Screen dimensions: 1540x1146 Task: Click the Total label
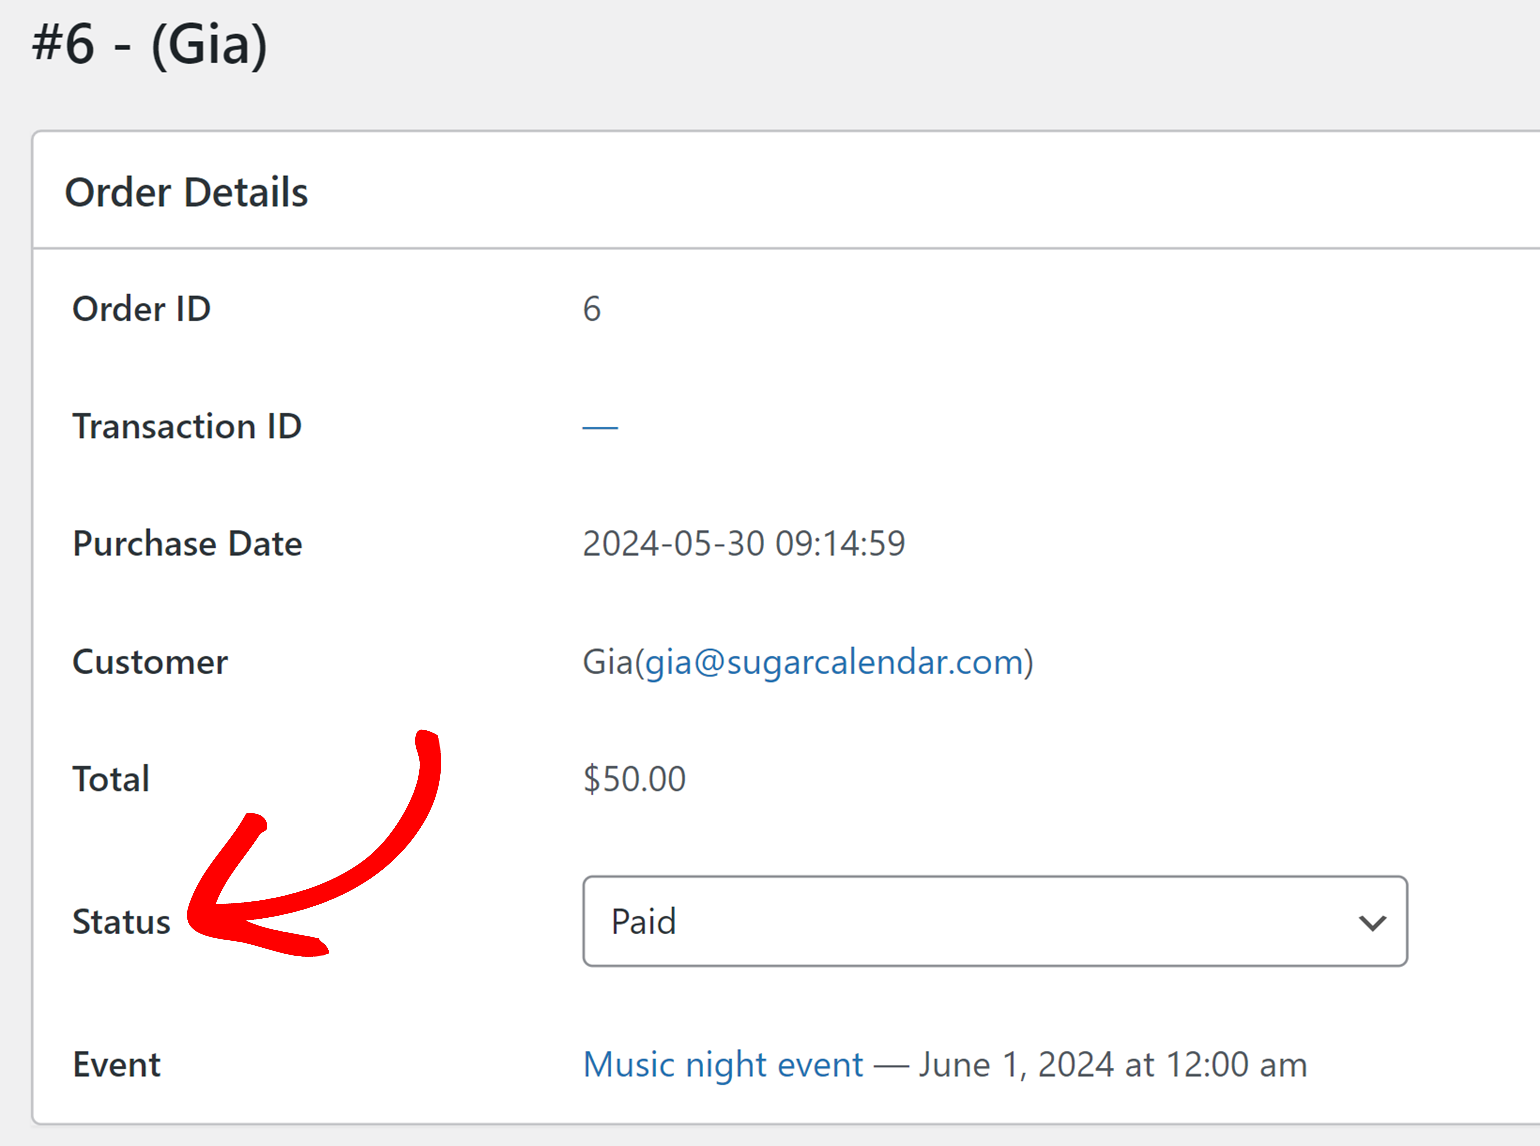111,779
